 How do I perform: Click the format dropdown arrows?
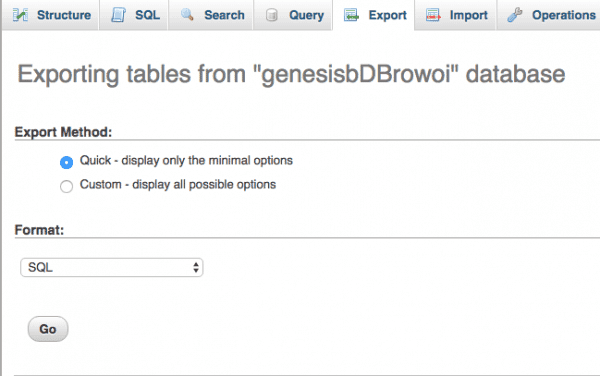196,267
